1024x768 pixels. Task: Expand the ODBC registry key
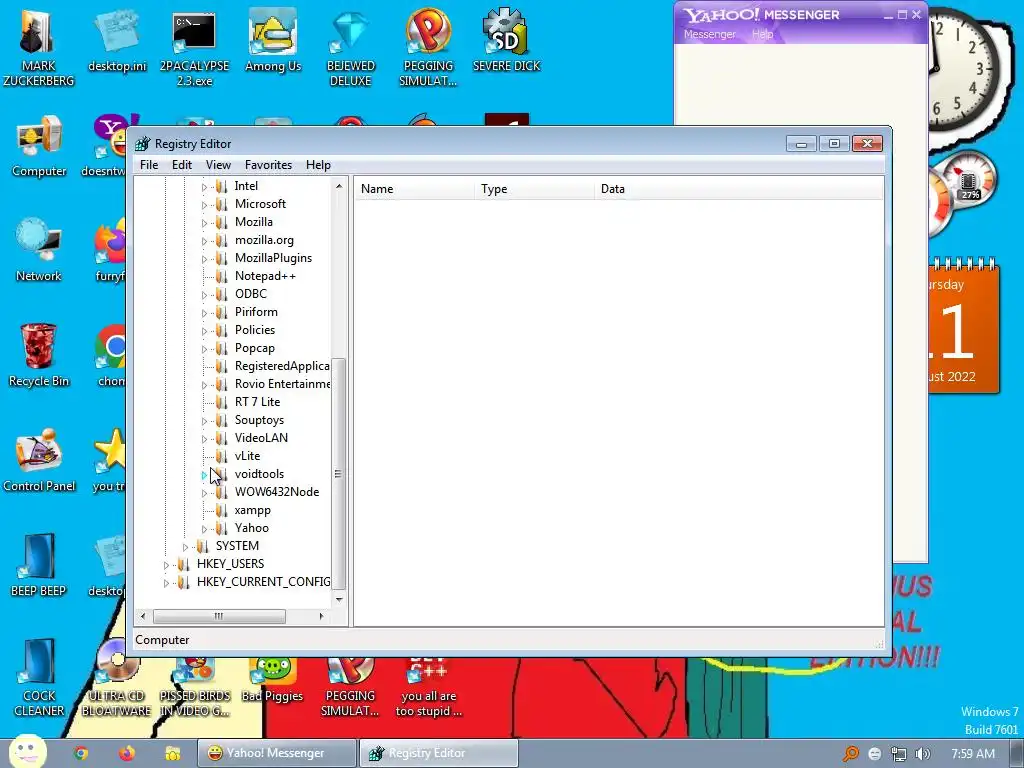[x=204, y=295]
